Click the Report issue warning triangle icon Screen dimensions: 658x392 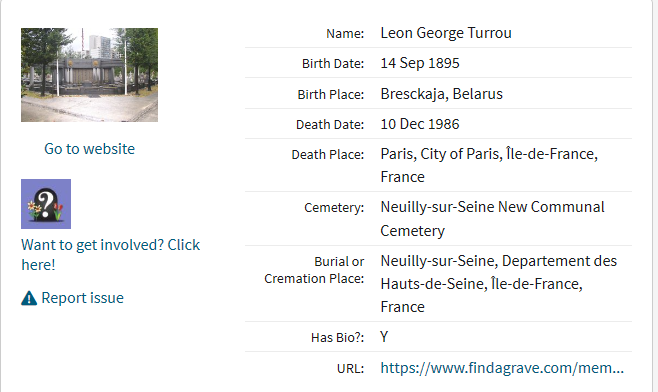pyautogui.click(x=29, y=298)
